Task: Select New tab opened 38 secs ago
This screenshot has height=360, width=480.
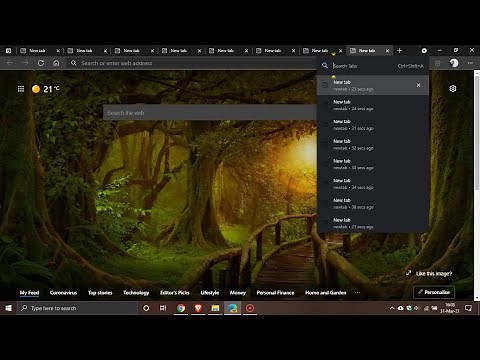Action: coord(373,203)
